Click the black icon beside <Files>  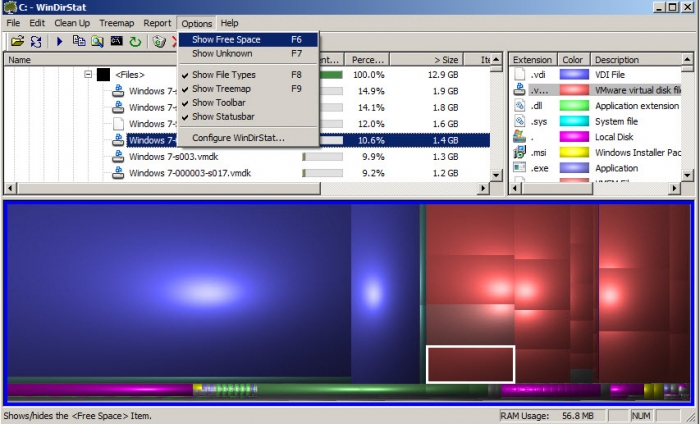coord(103,75)
